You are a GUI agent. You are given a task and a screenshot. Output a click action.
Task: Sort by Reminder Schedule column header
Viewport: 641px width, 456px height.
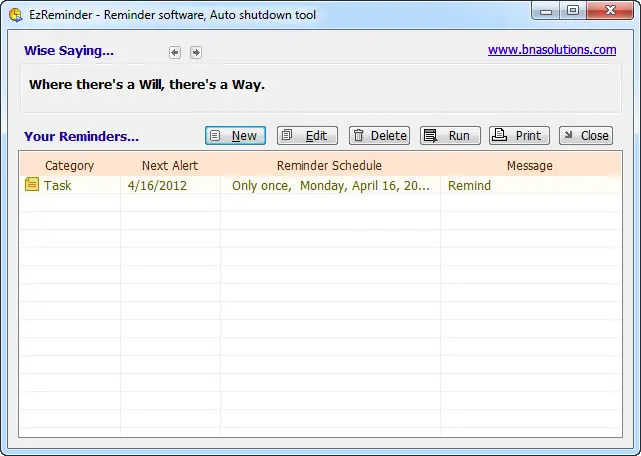coord(329,165)
